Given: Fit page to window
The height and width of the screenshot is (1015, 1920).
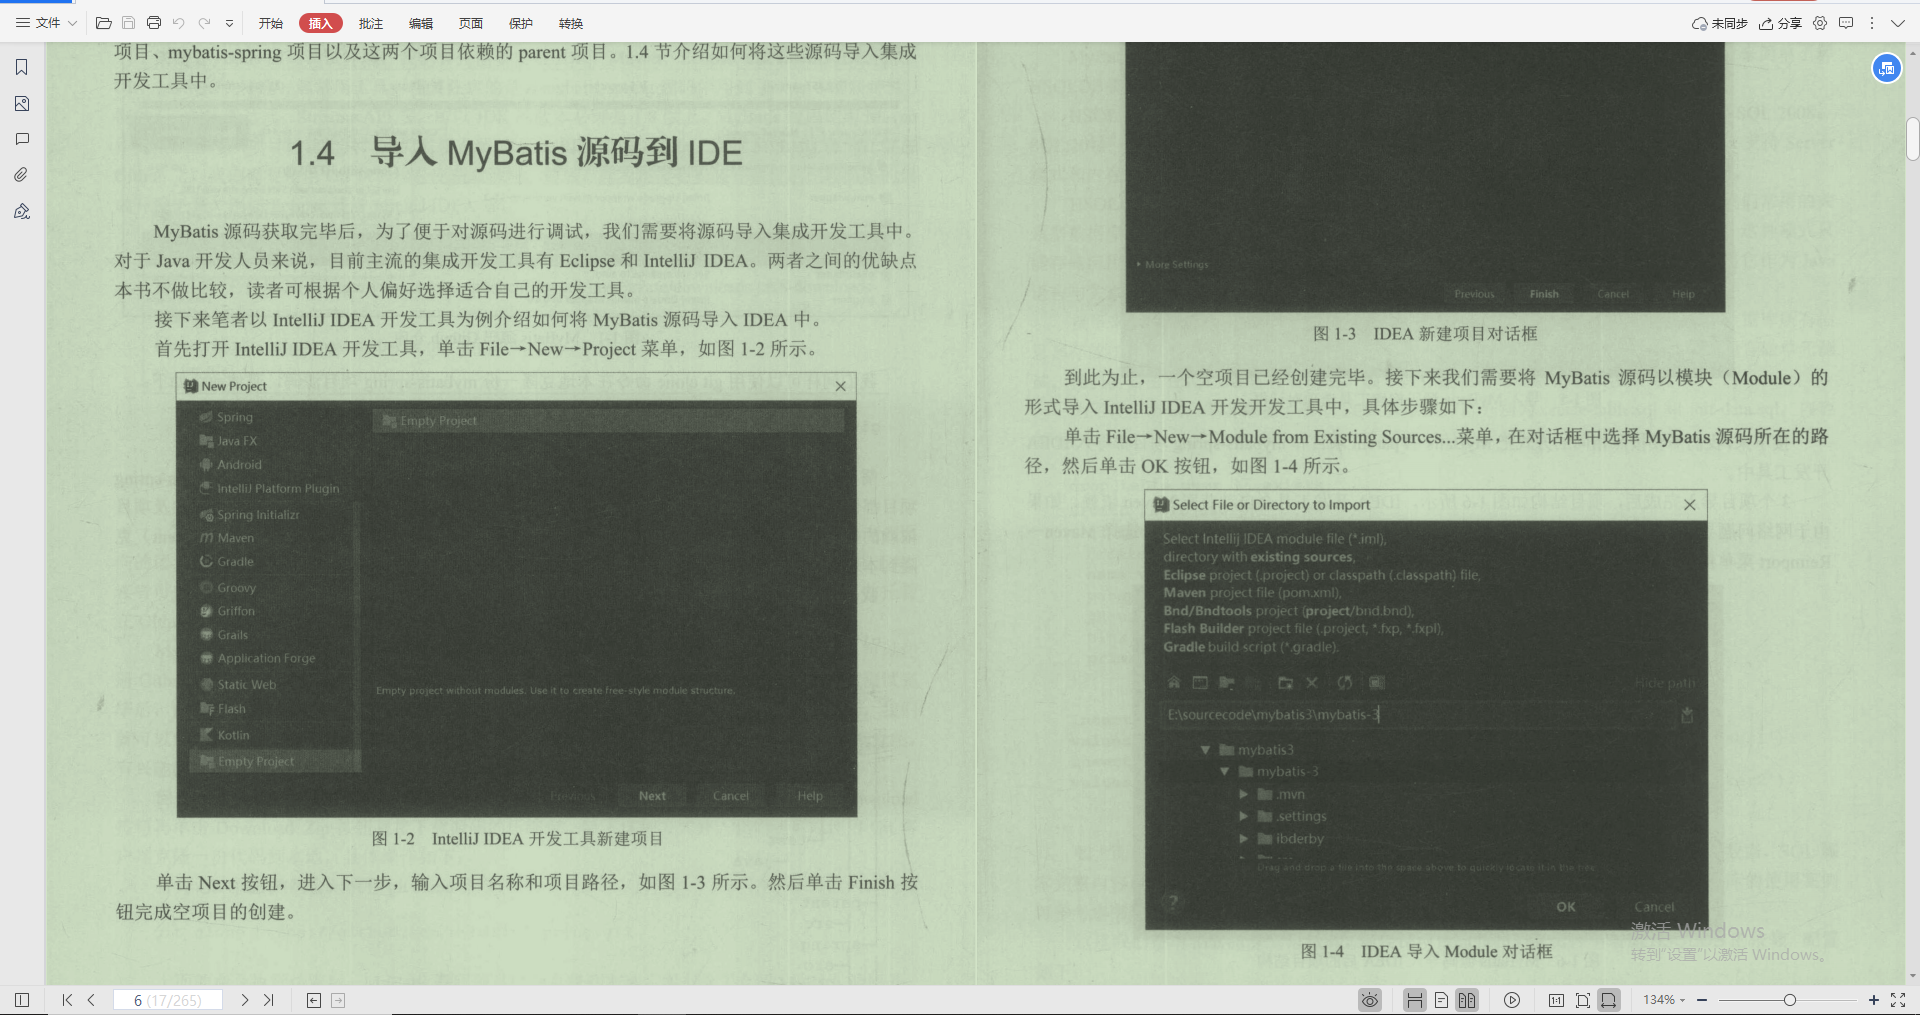Looking at the screenshot, I should pyautogui.click(x=1583, y=1000).
